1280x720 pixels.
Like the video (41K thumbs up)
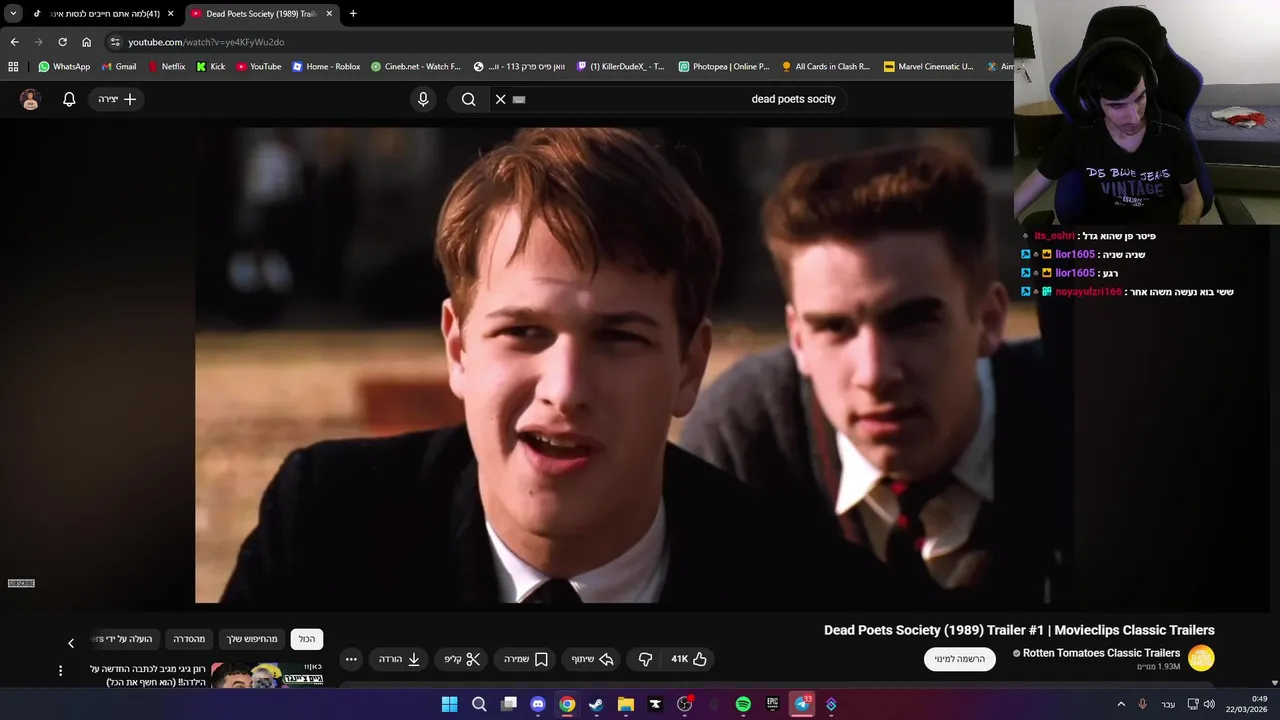click(x=689, y=659)
